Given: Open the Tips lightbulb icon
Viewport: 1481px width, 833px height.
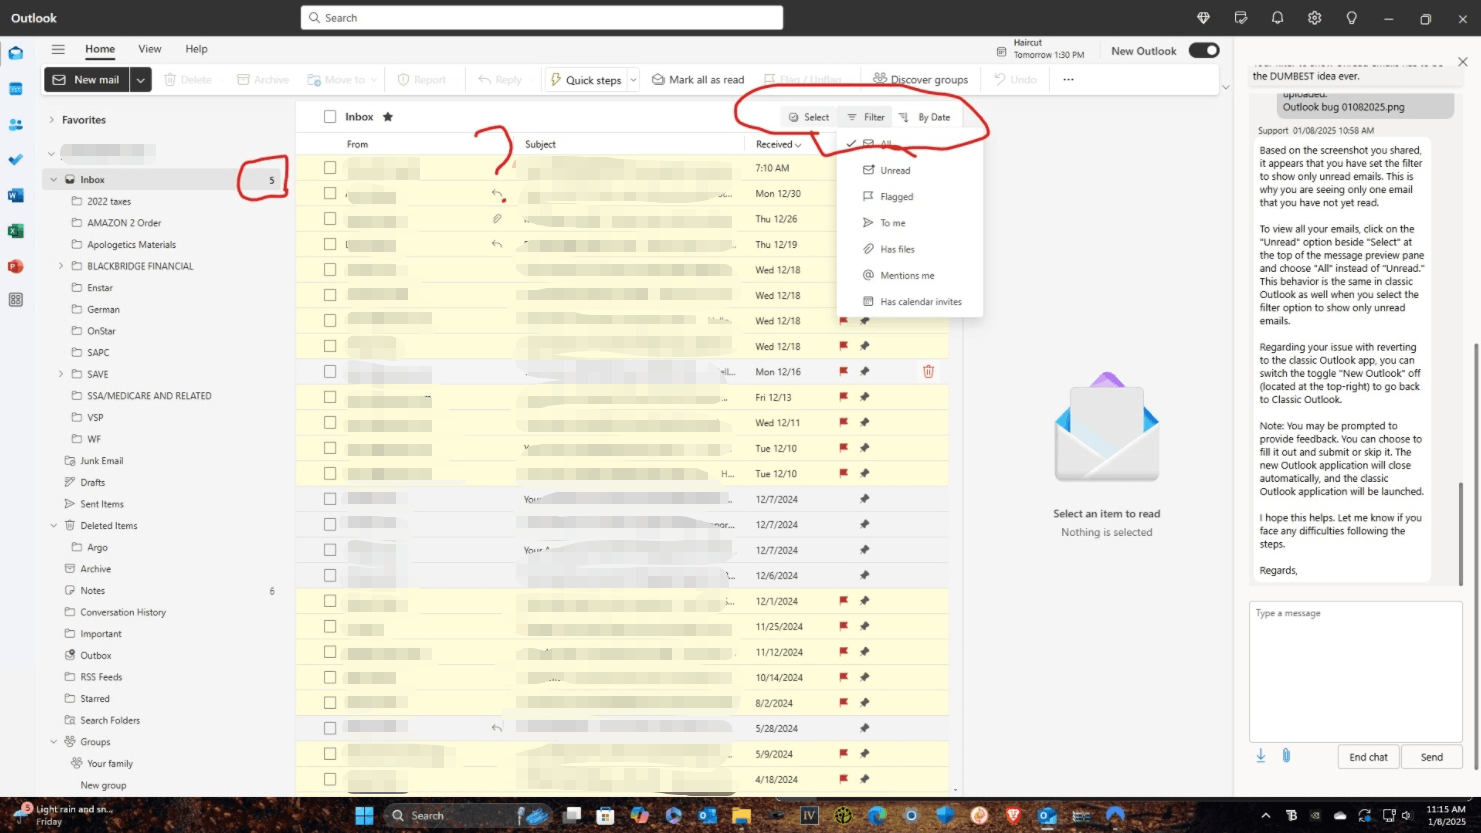Looking at the screenshot, I should (1351, 18).
